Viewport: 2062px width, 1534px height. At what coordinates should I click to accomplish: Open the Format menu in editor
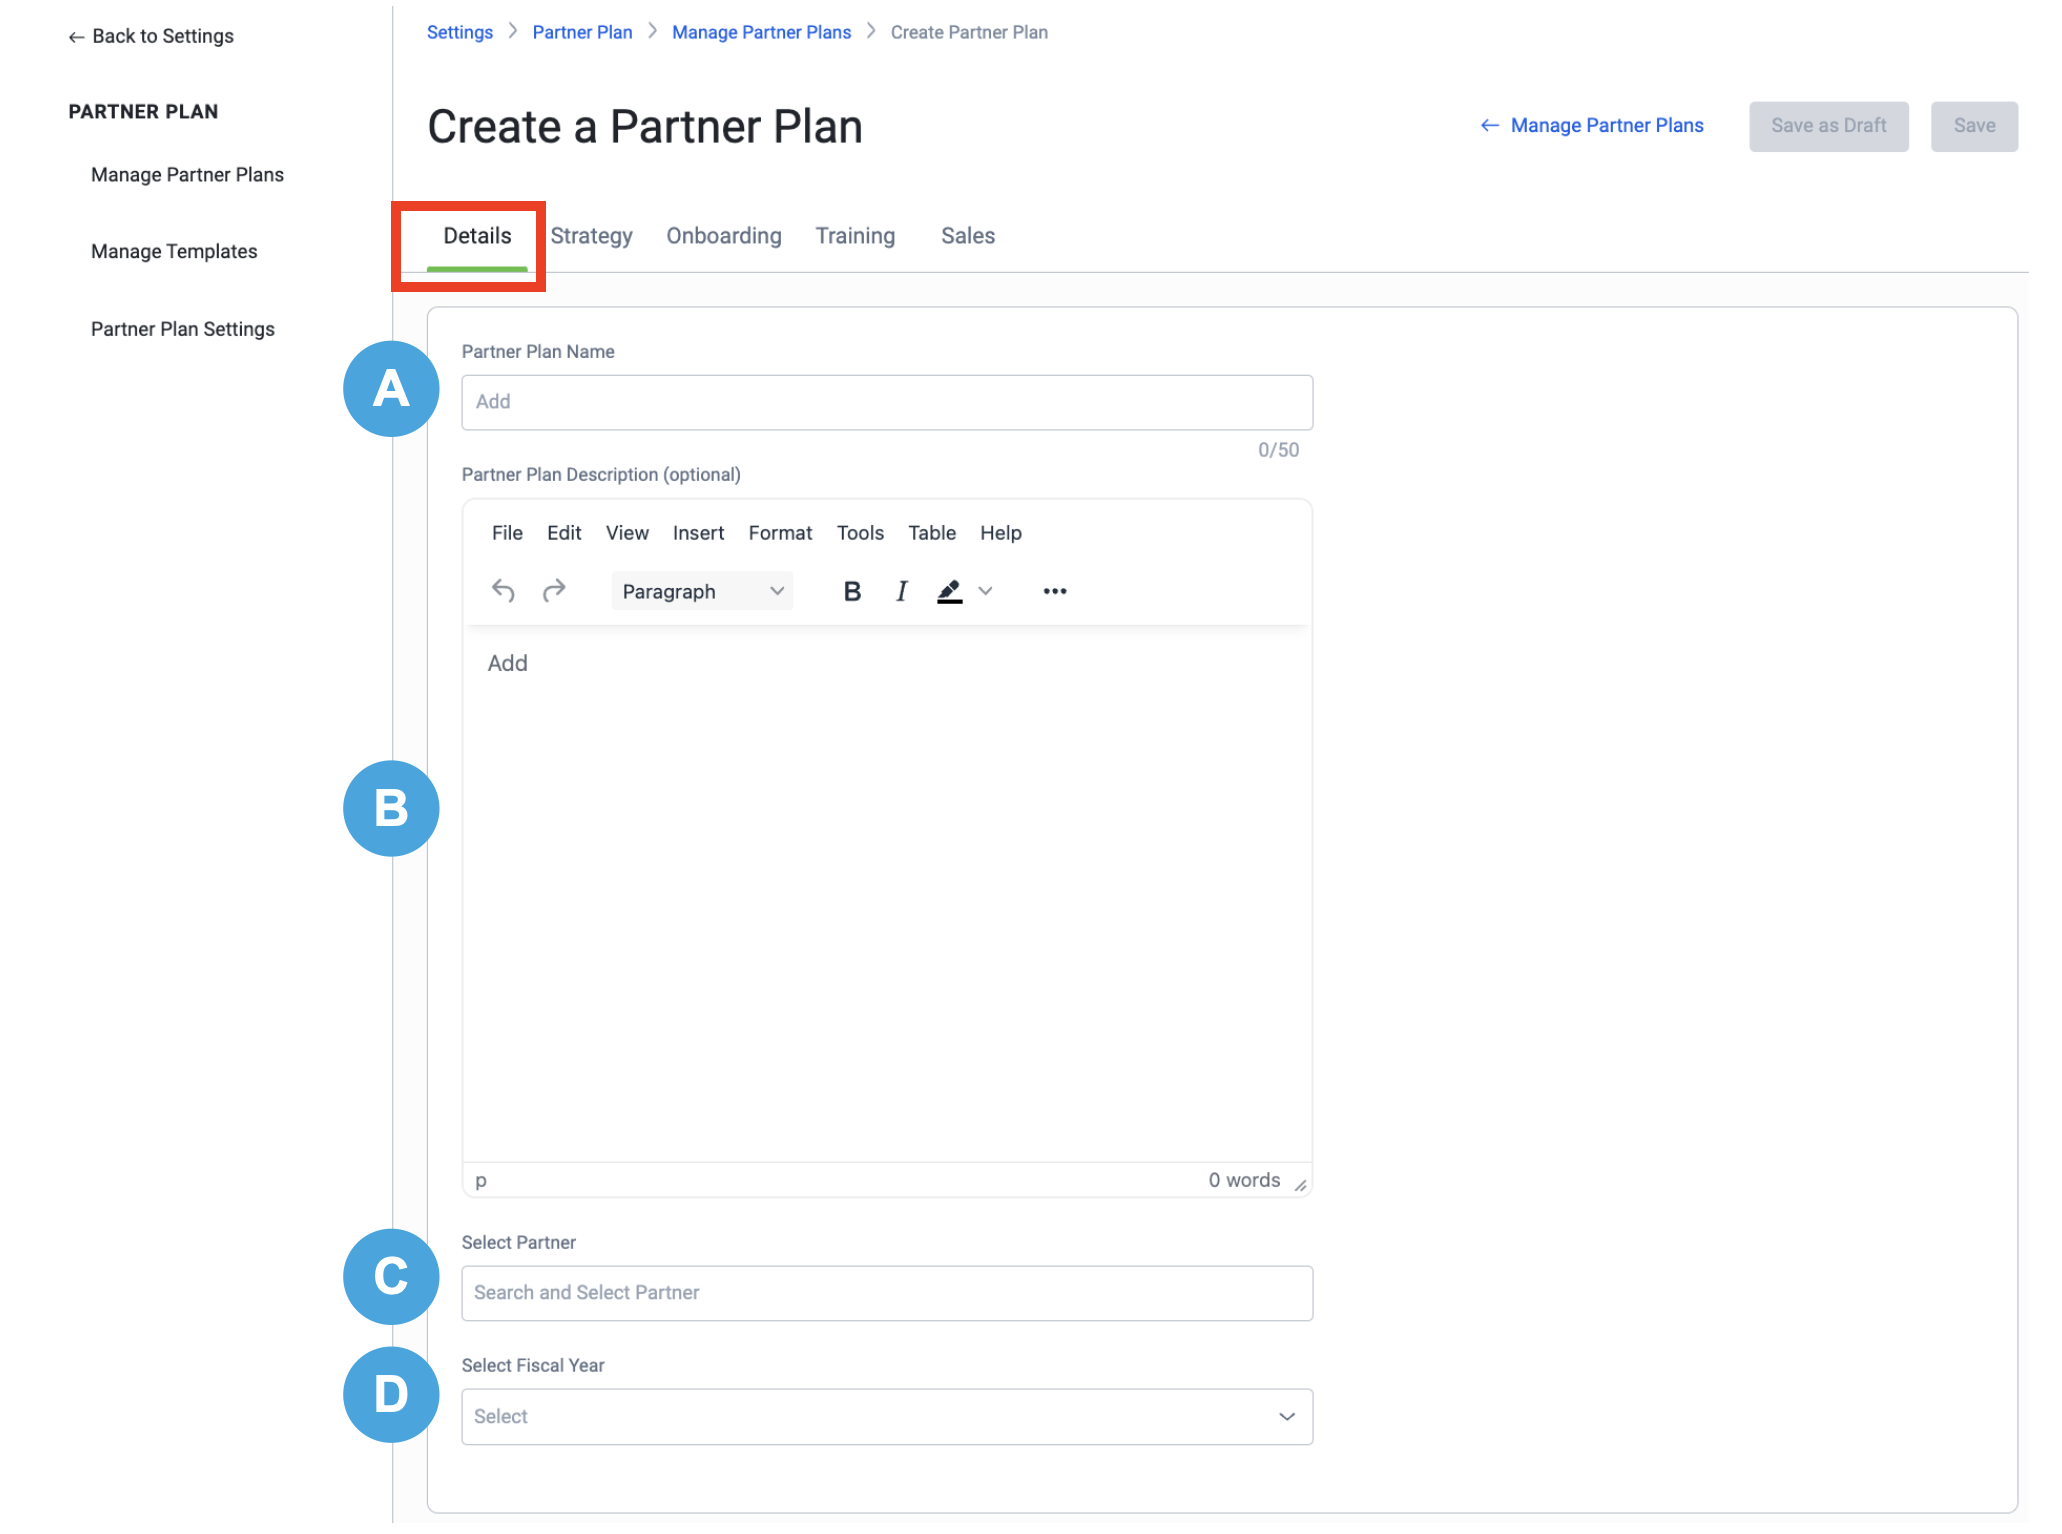point(780,534)
